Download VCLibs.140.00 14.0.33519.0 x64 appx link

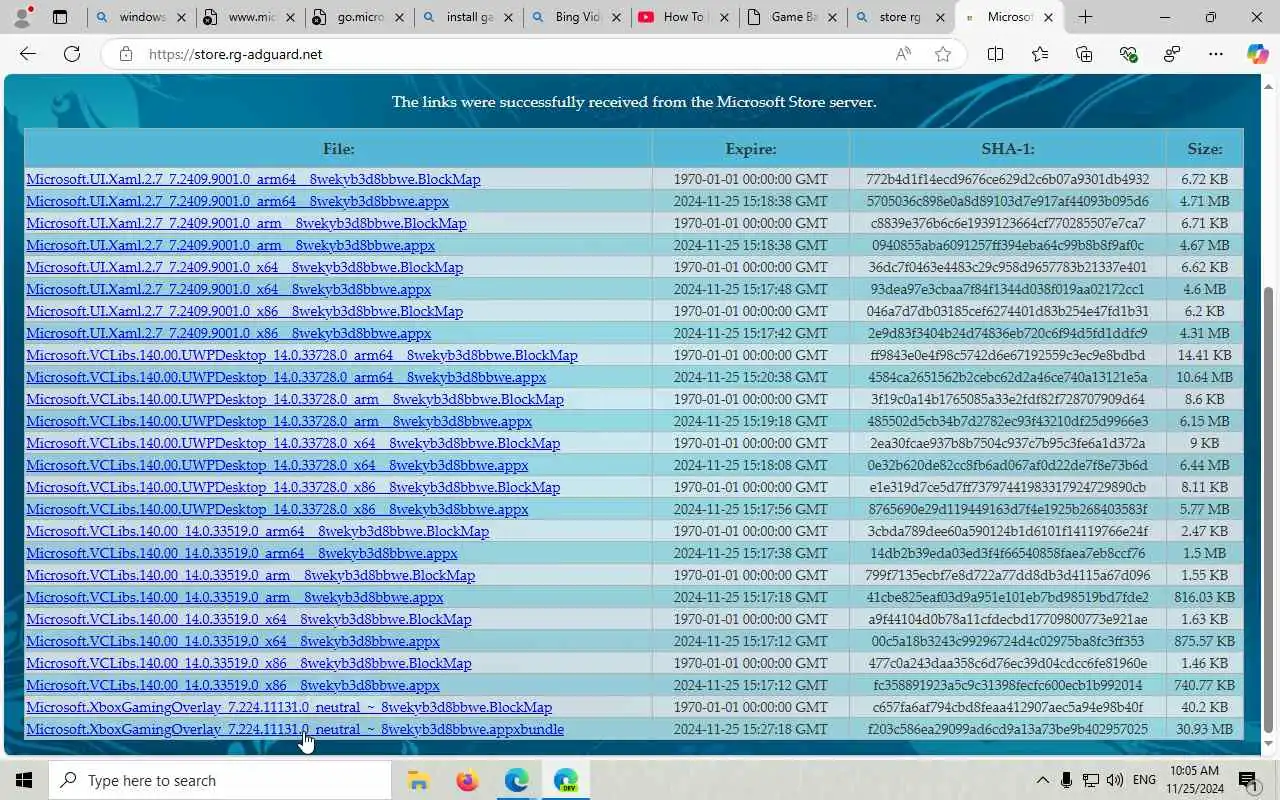click(233, 641)
